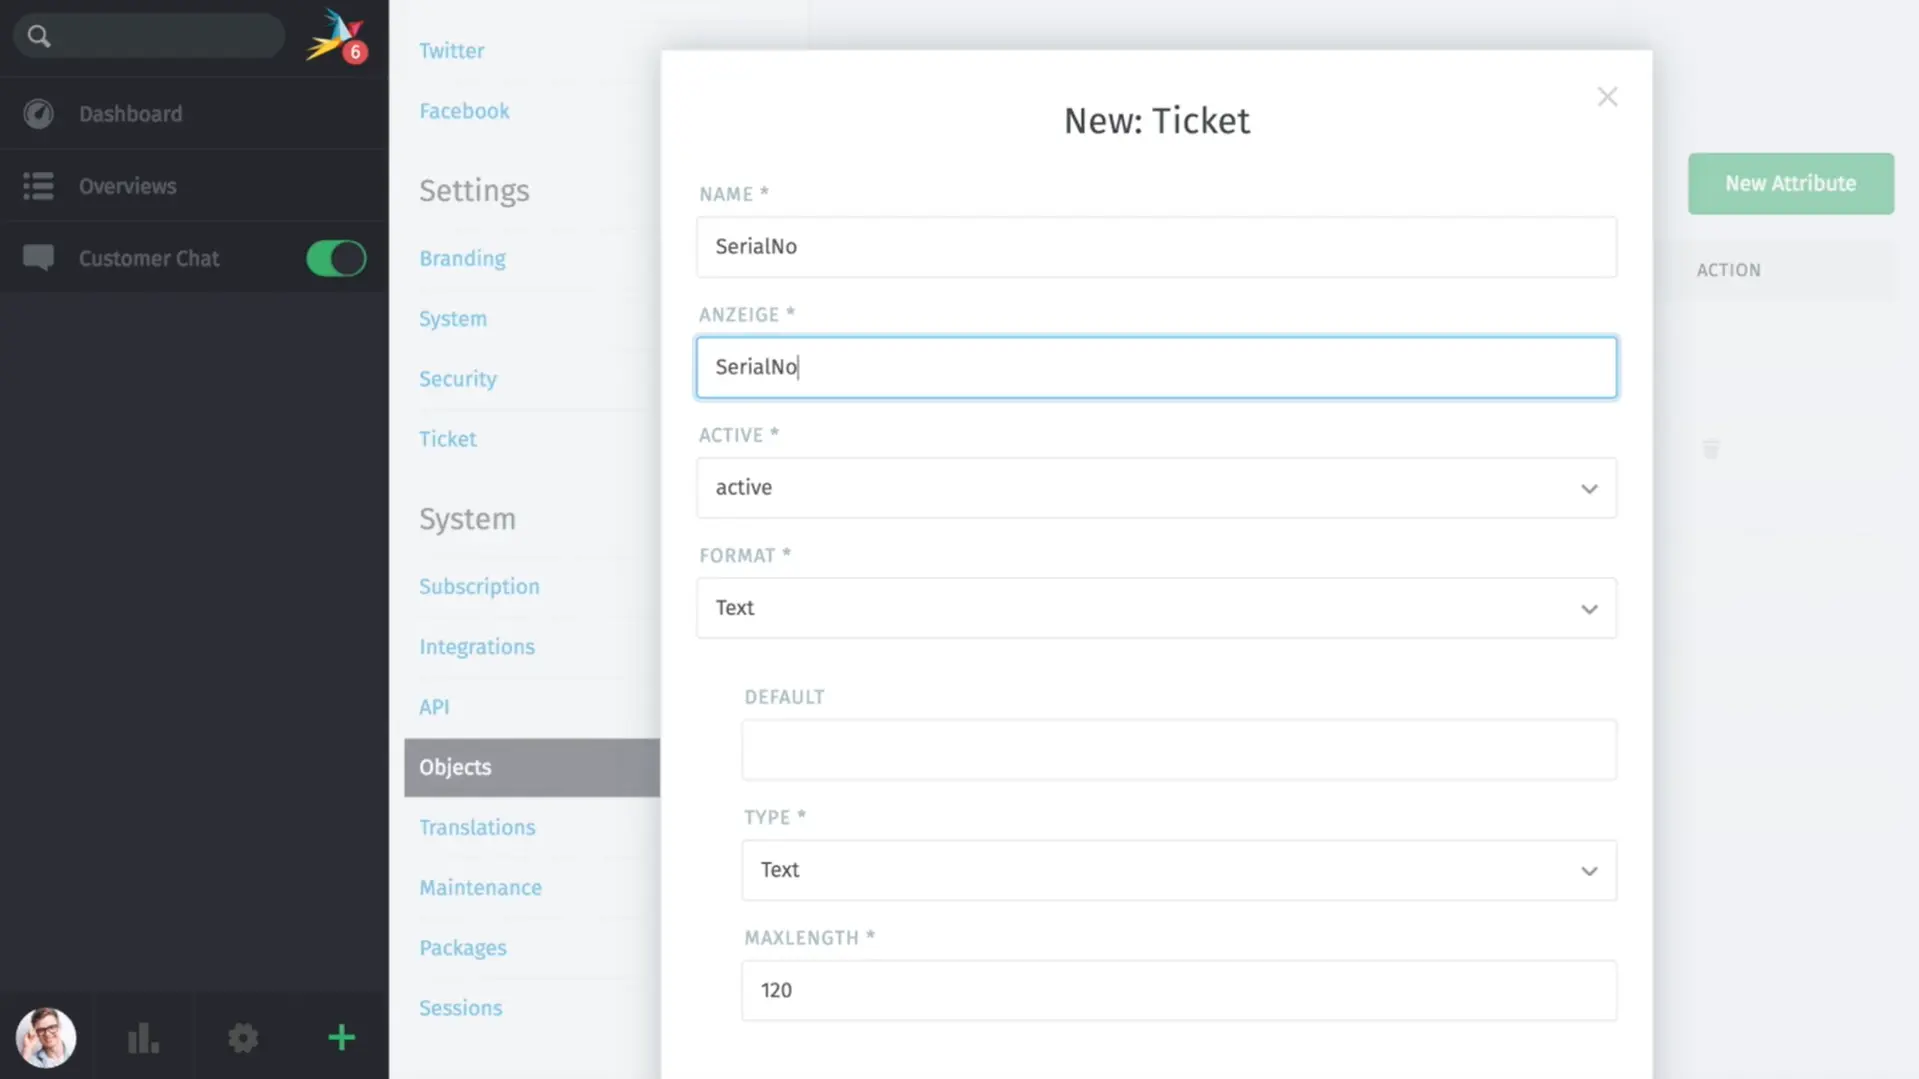Open admin settings via the gear icon
Viewport: 1919px width, 1079px height.
(x=242, y=1037)
